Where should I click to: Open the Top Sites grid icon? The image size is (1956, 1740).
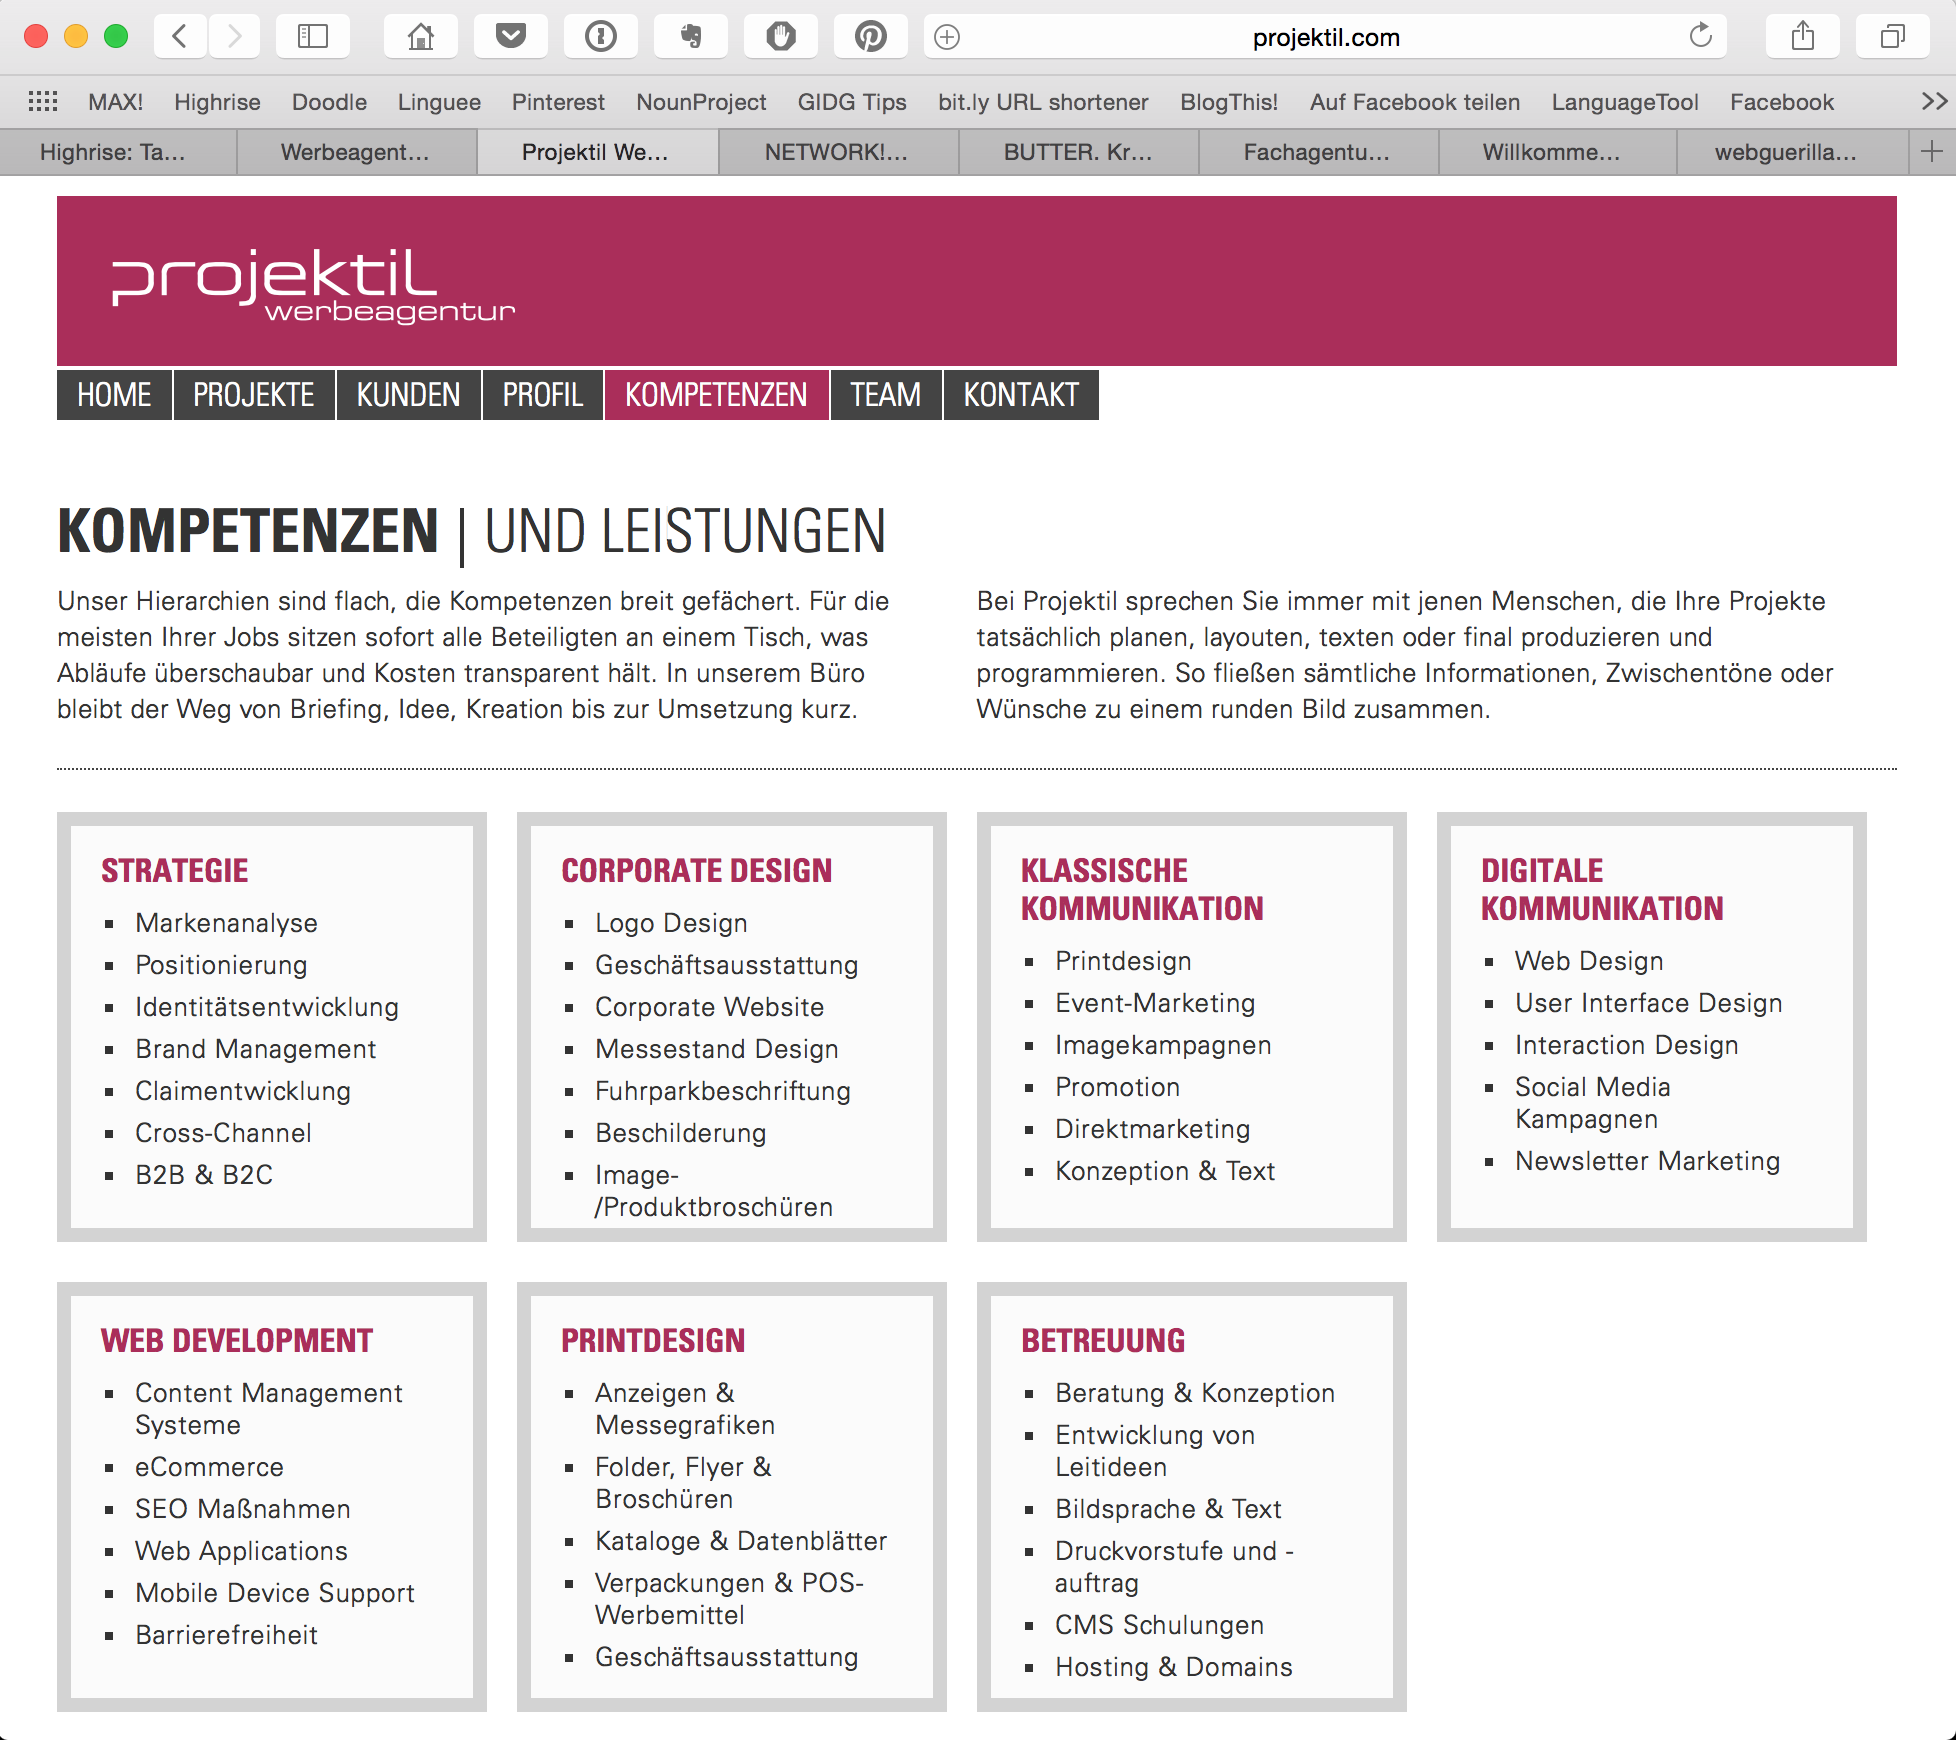click(x=43, y=102)
